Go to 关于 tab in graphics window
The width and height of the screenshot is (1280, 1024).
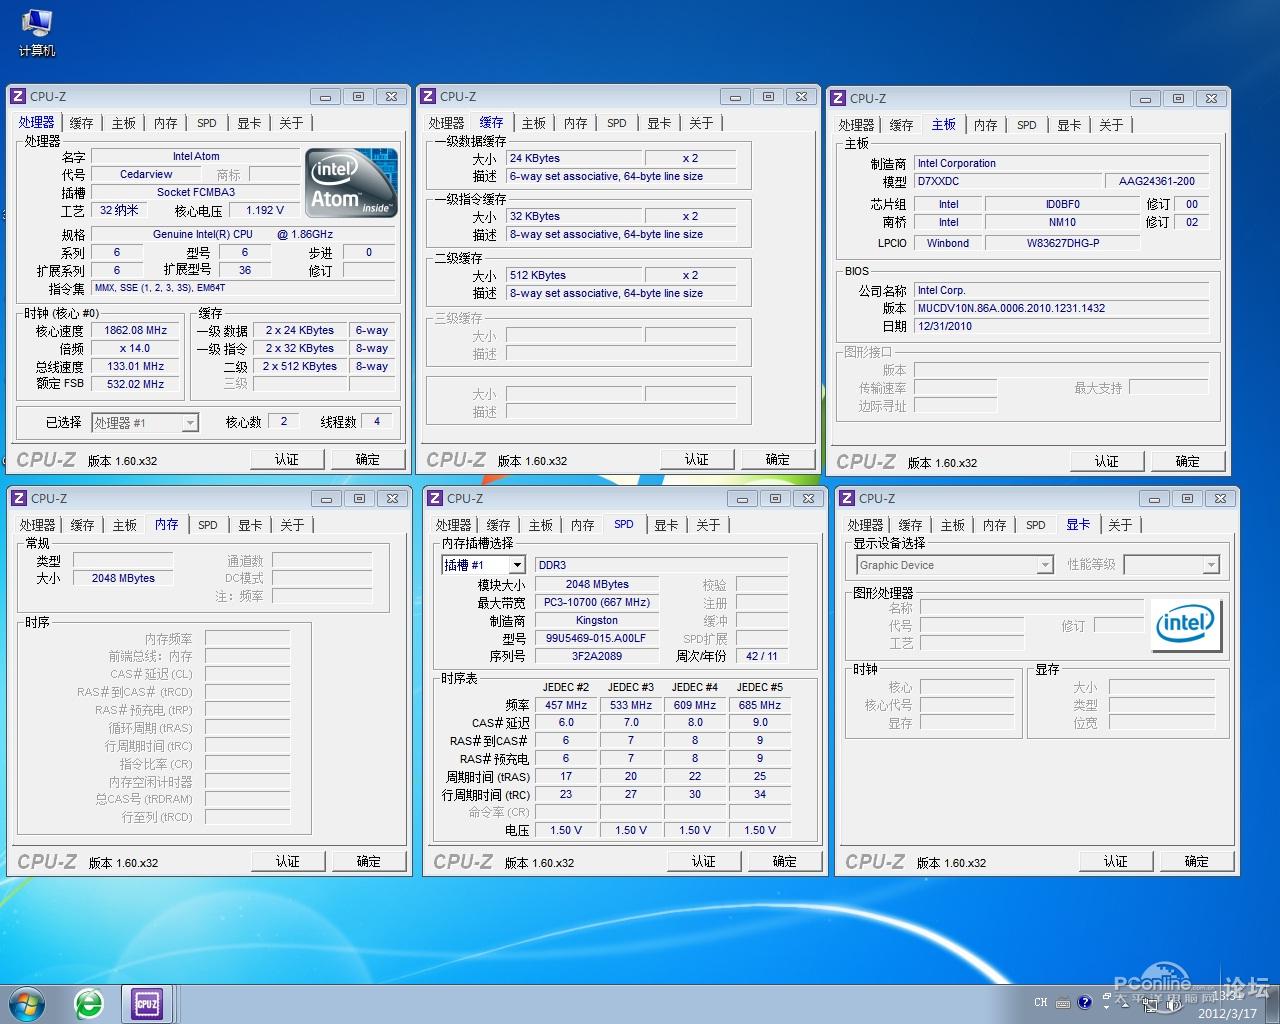[1120, 525]
